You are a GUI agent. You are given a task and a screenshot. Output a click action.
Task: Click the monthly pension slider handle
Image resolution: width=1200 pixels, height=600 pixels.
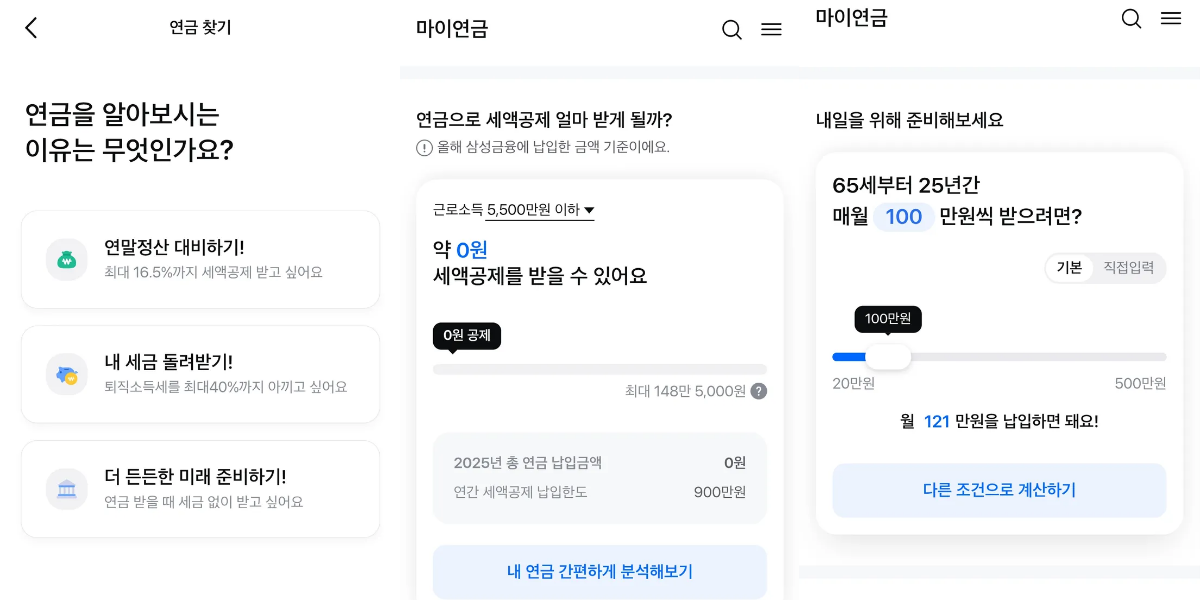tap(888, 357)
